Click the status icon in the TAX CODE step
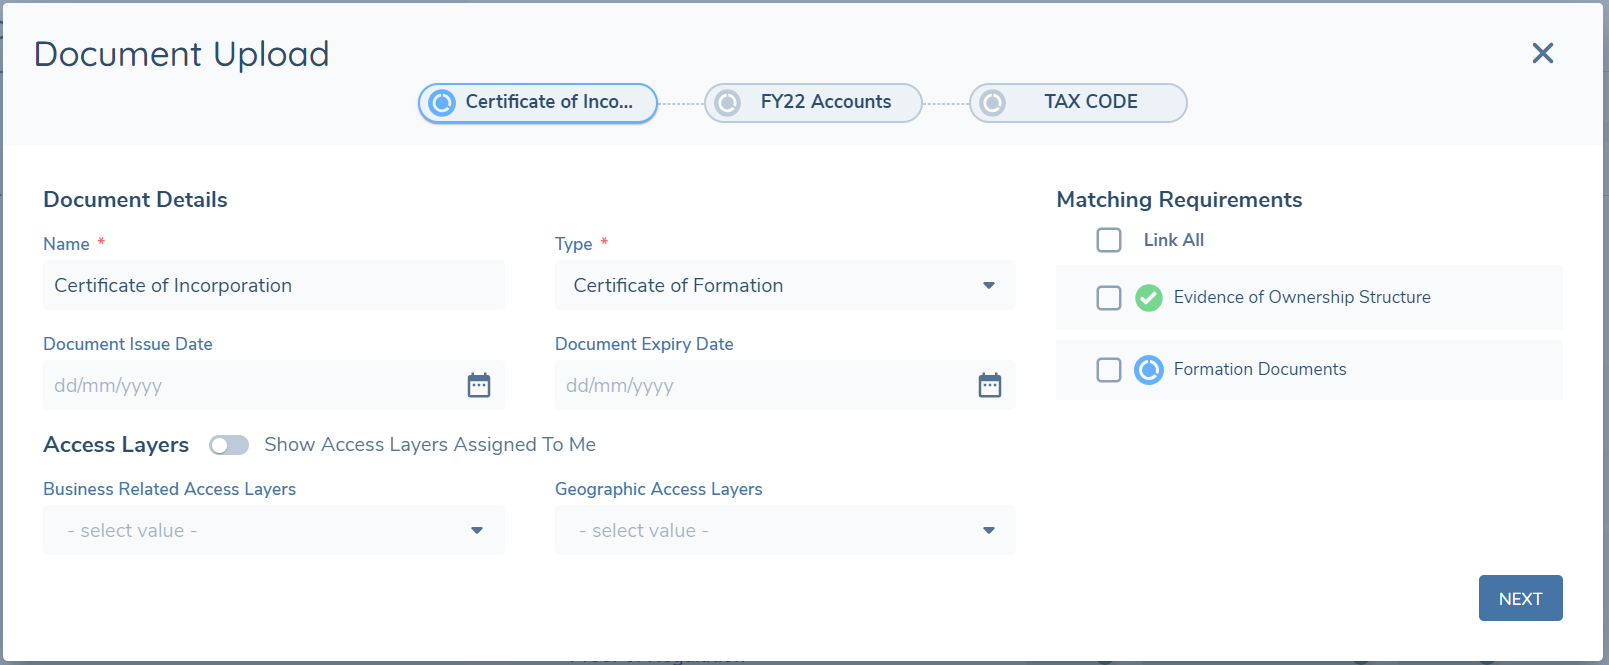This screenshot has height=665, width=1609. click(x=993, y=102)
